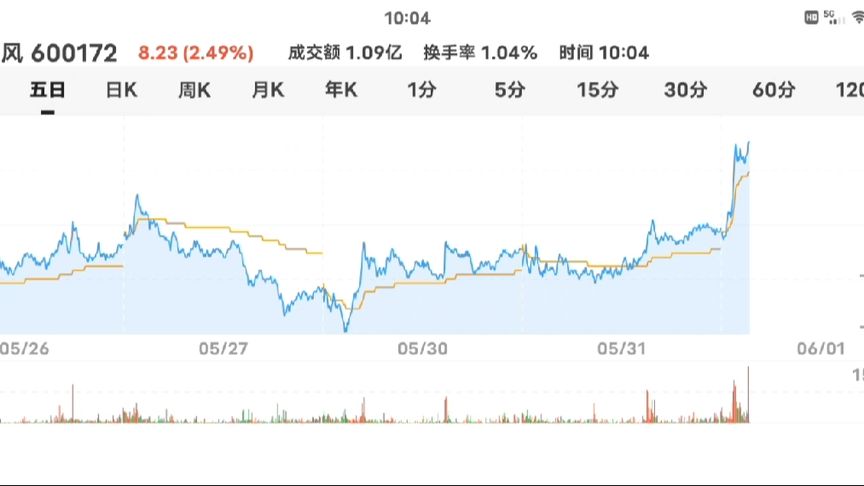
Task: Tap the stock code 600172
Action: coord(74,53)
